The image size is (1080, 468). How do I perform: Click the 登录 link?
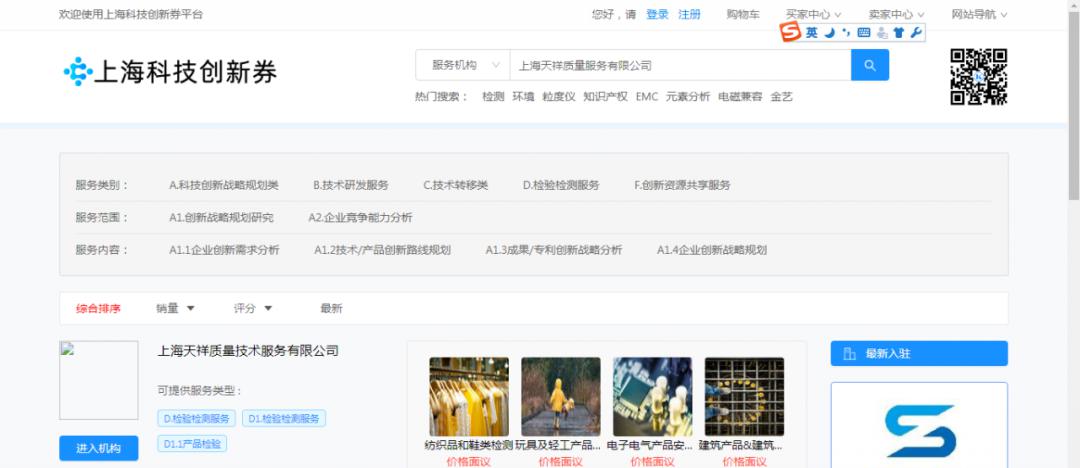(x=657, y=14)
